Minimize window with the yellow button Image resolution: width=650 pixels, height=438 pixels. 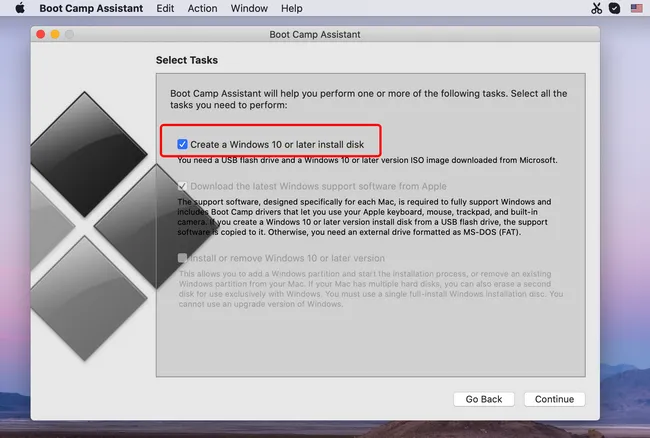click(x=55, y=34)
